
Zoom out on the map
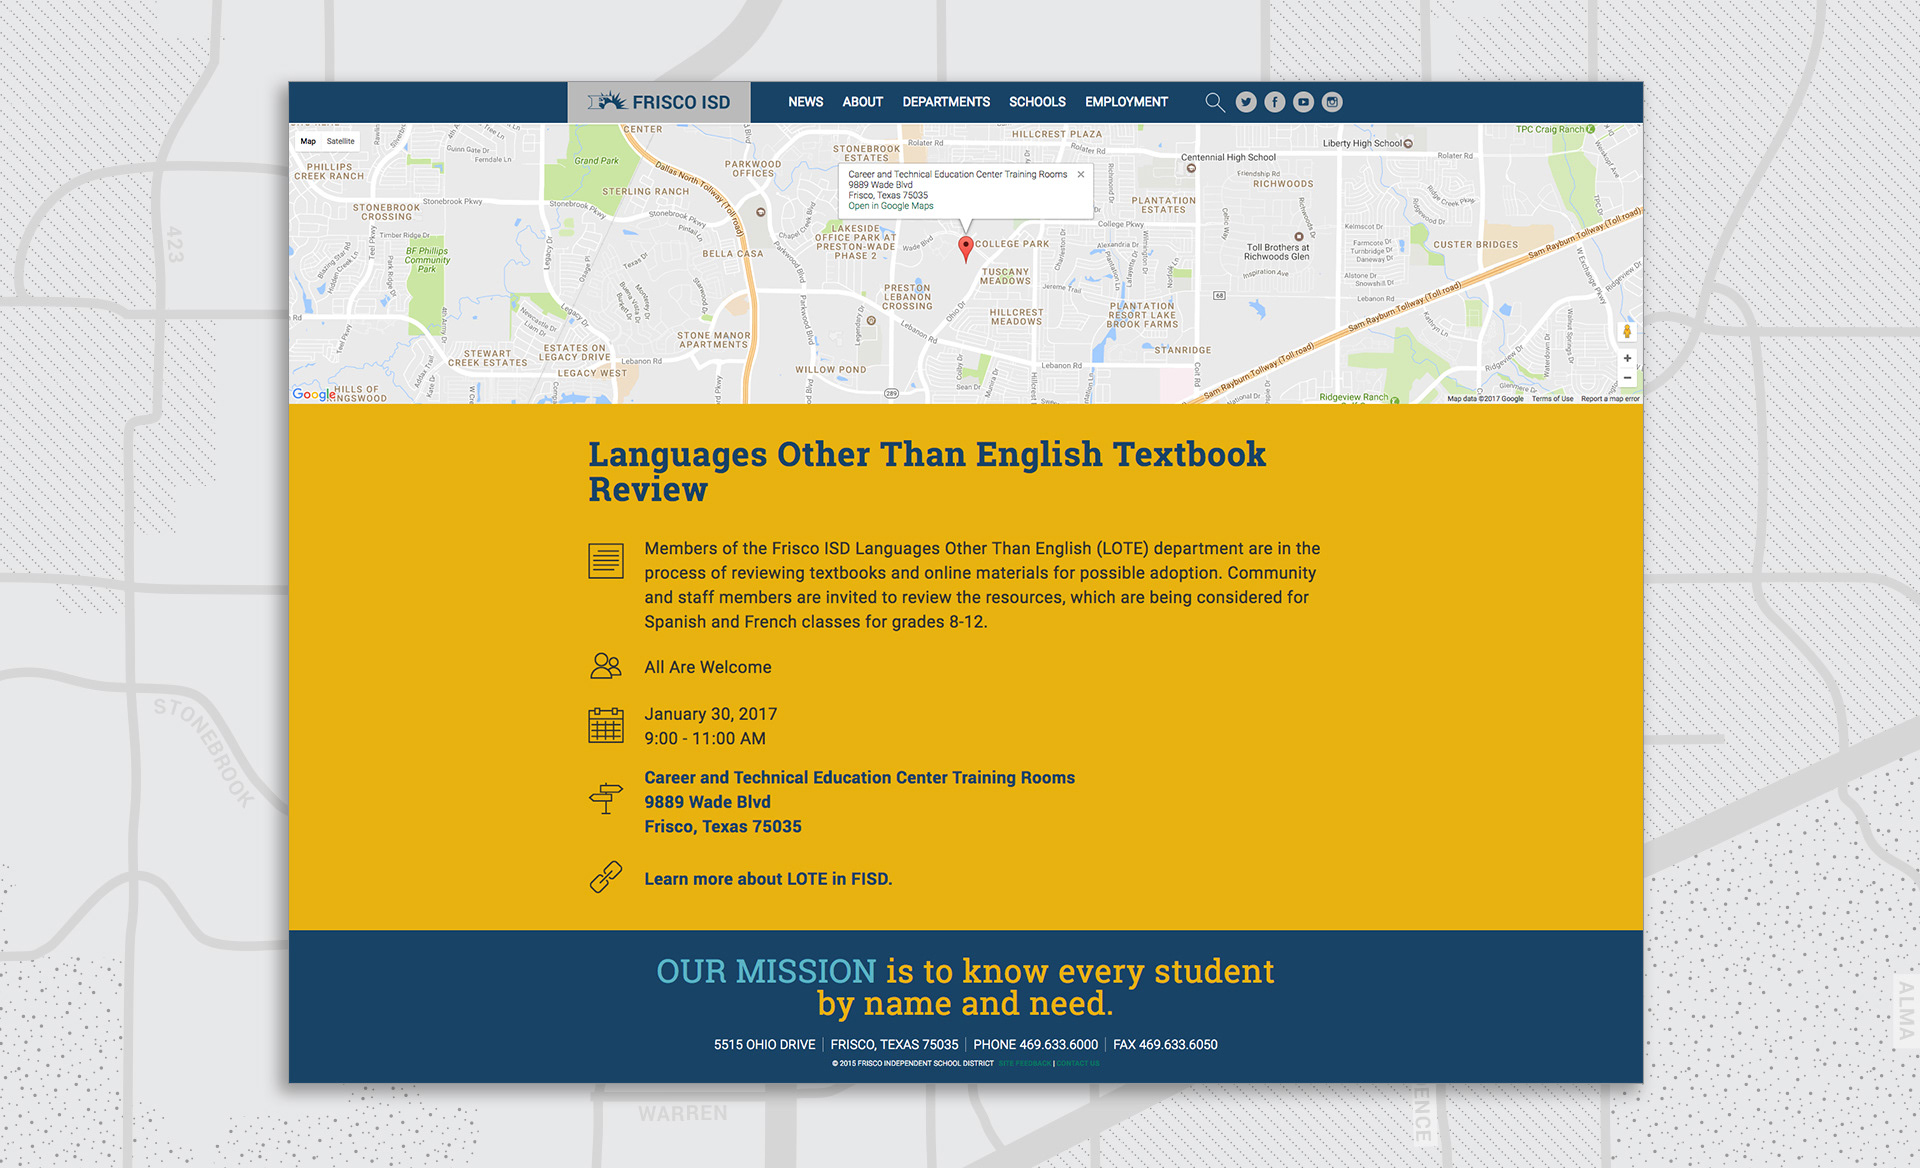point(1627,378)
